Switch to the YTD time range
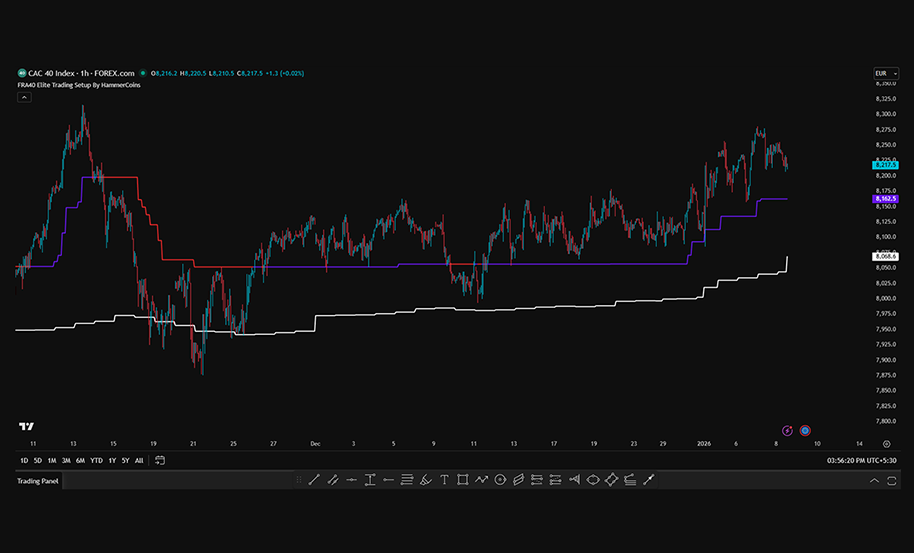This screenshot has width=914, height=553. (x=96, y=460)
